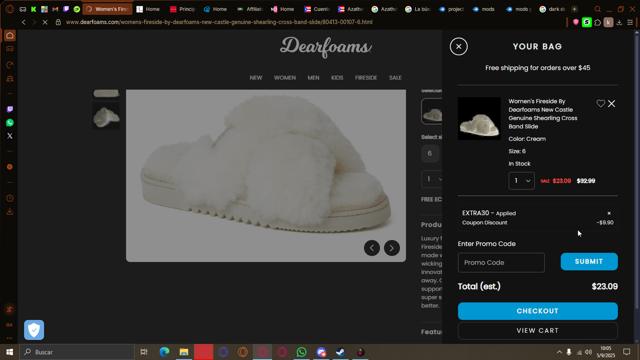The width and height of the screenshot is (640, 360).
Task: Open the product name link in the bag
Action: click(543, 114)
